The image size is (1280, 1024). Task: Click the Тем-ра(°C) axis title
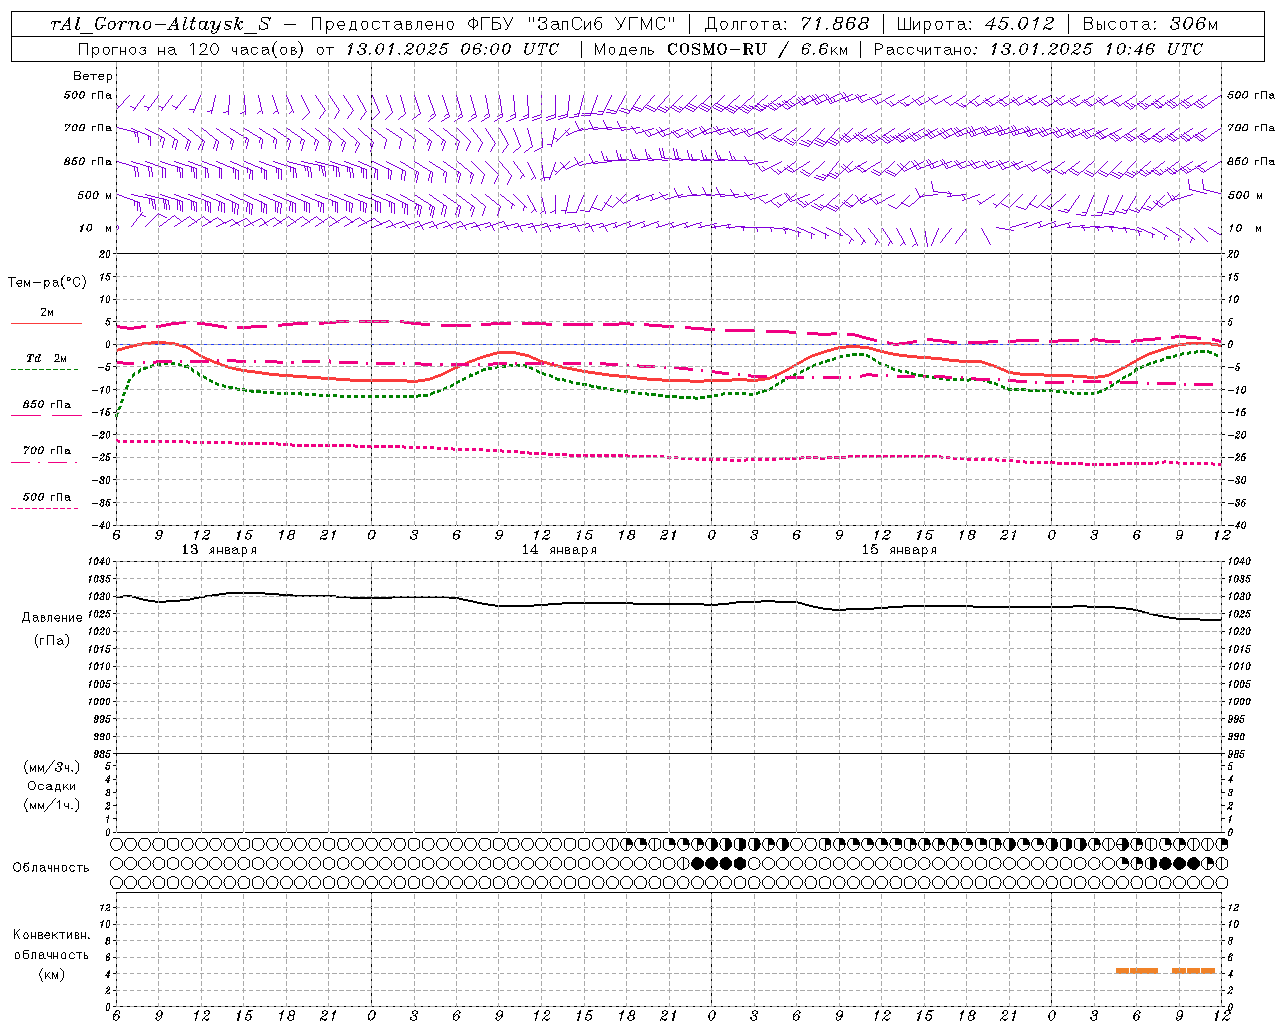47,283
